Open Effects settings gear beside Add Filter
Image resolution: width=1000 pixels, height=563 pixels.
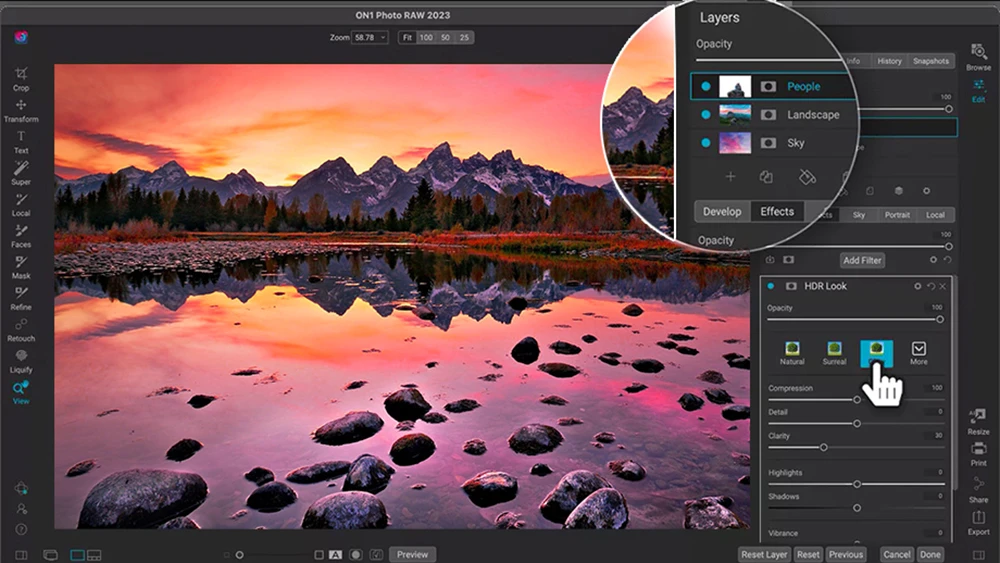pyautogui.click(x=933, y=260)
